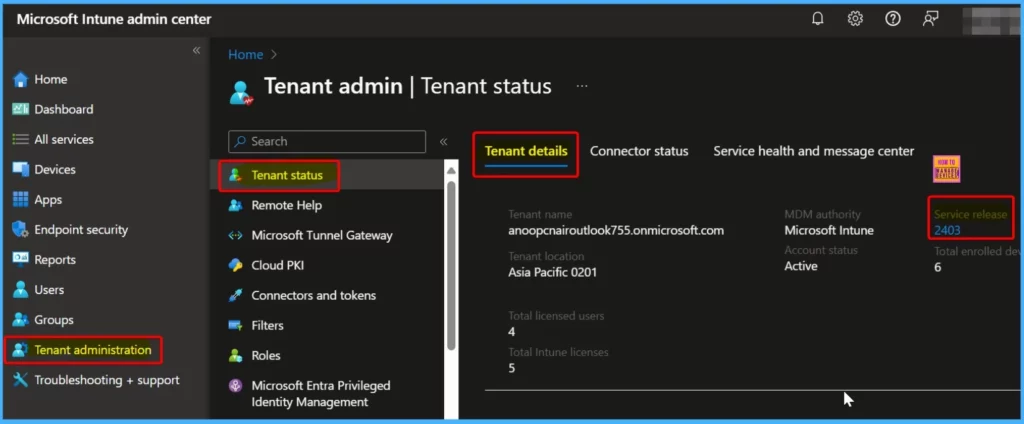The height and width of the screenshot is (424, 1024).
Task: Open Roles in submenu
Action: (x=266, y=355)
